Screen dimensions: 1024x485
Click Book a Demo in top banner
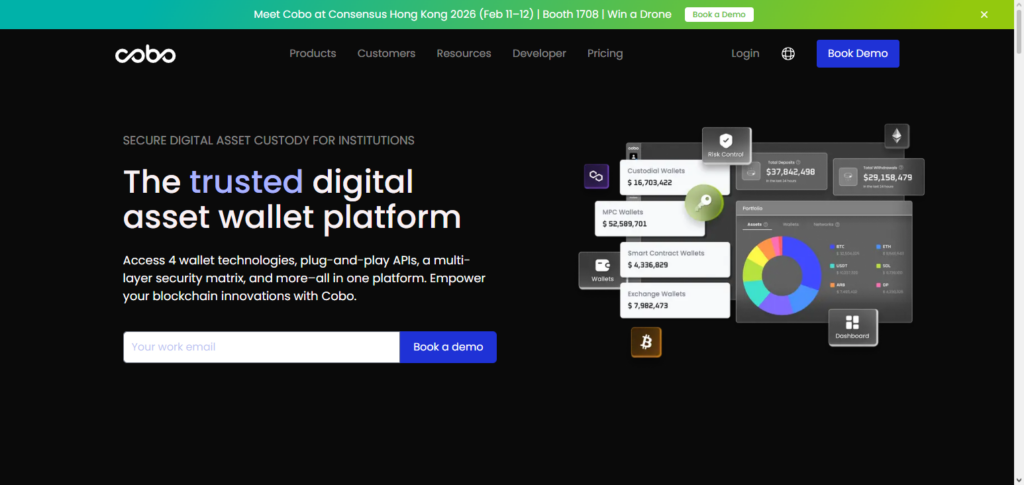tap(719, 14)
